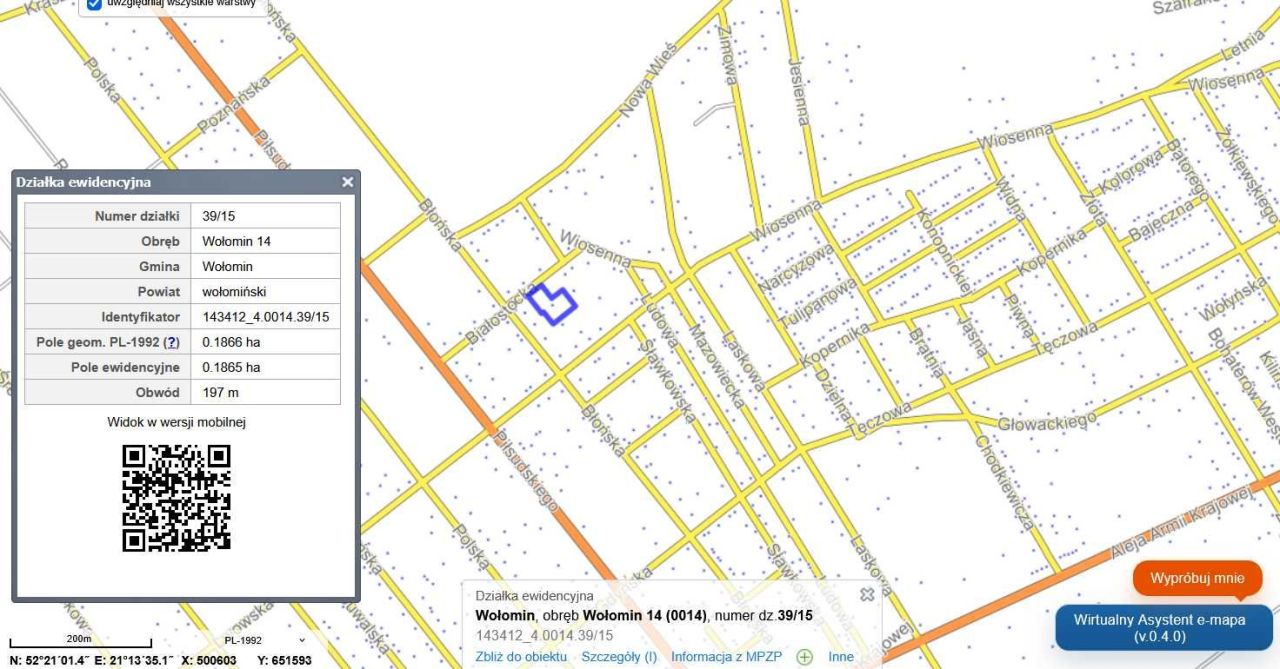Select the blue highlighted parcel outline on map
The image size is (1280, 669).
point(551,303)
